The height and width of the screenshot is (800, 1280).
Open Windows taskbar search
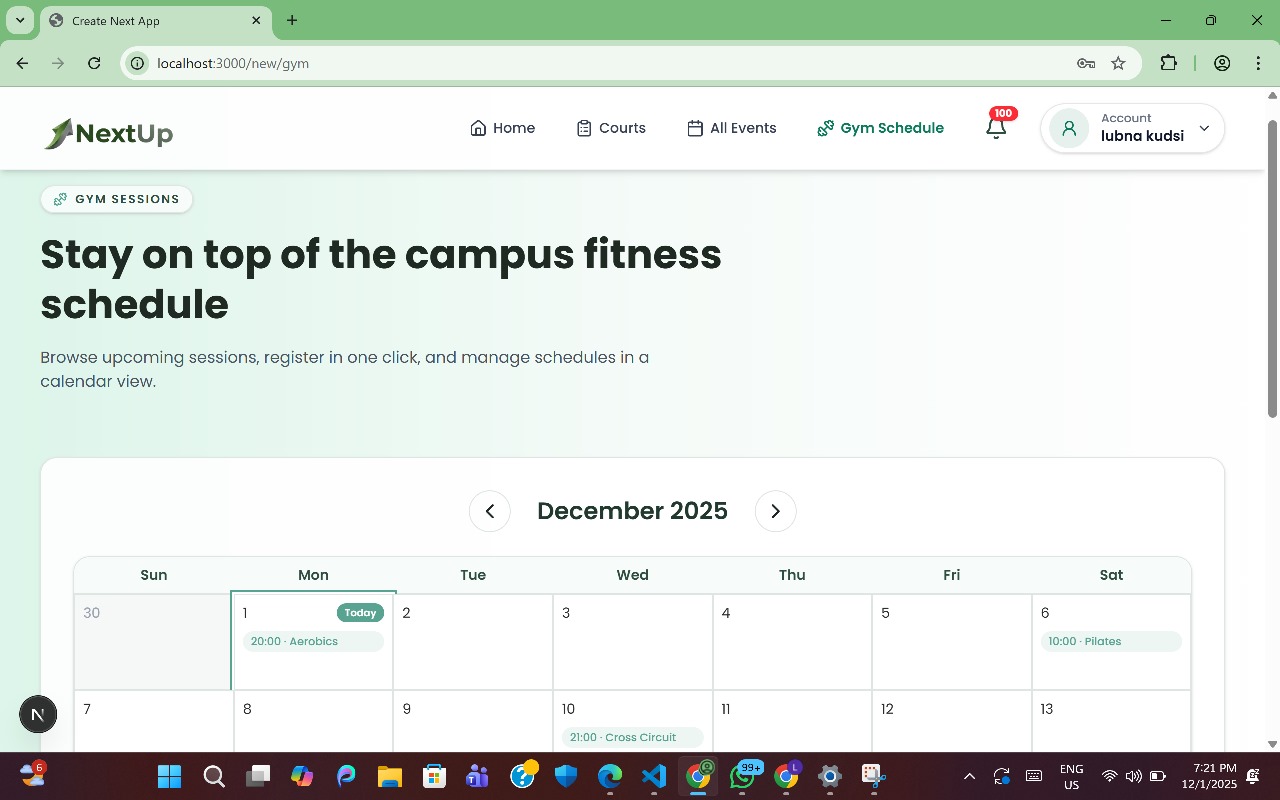pyautogui.click(x=214, y=776)
